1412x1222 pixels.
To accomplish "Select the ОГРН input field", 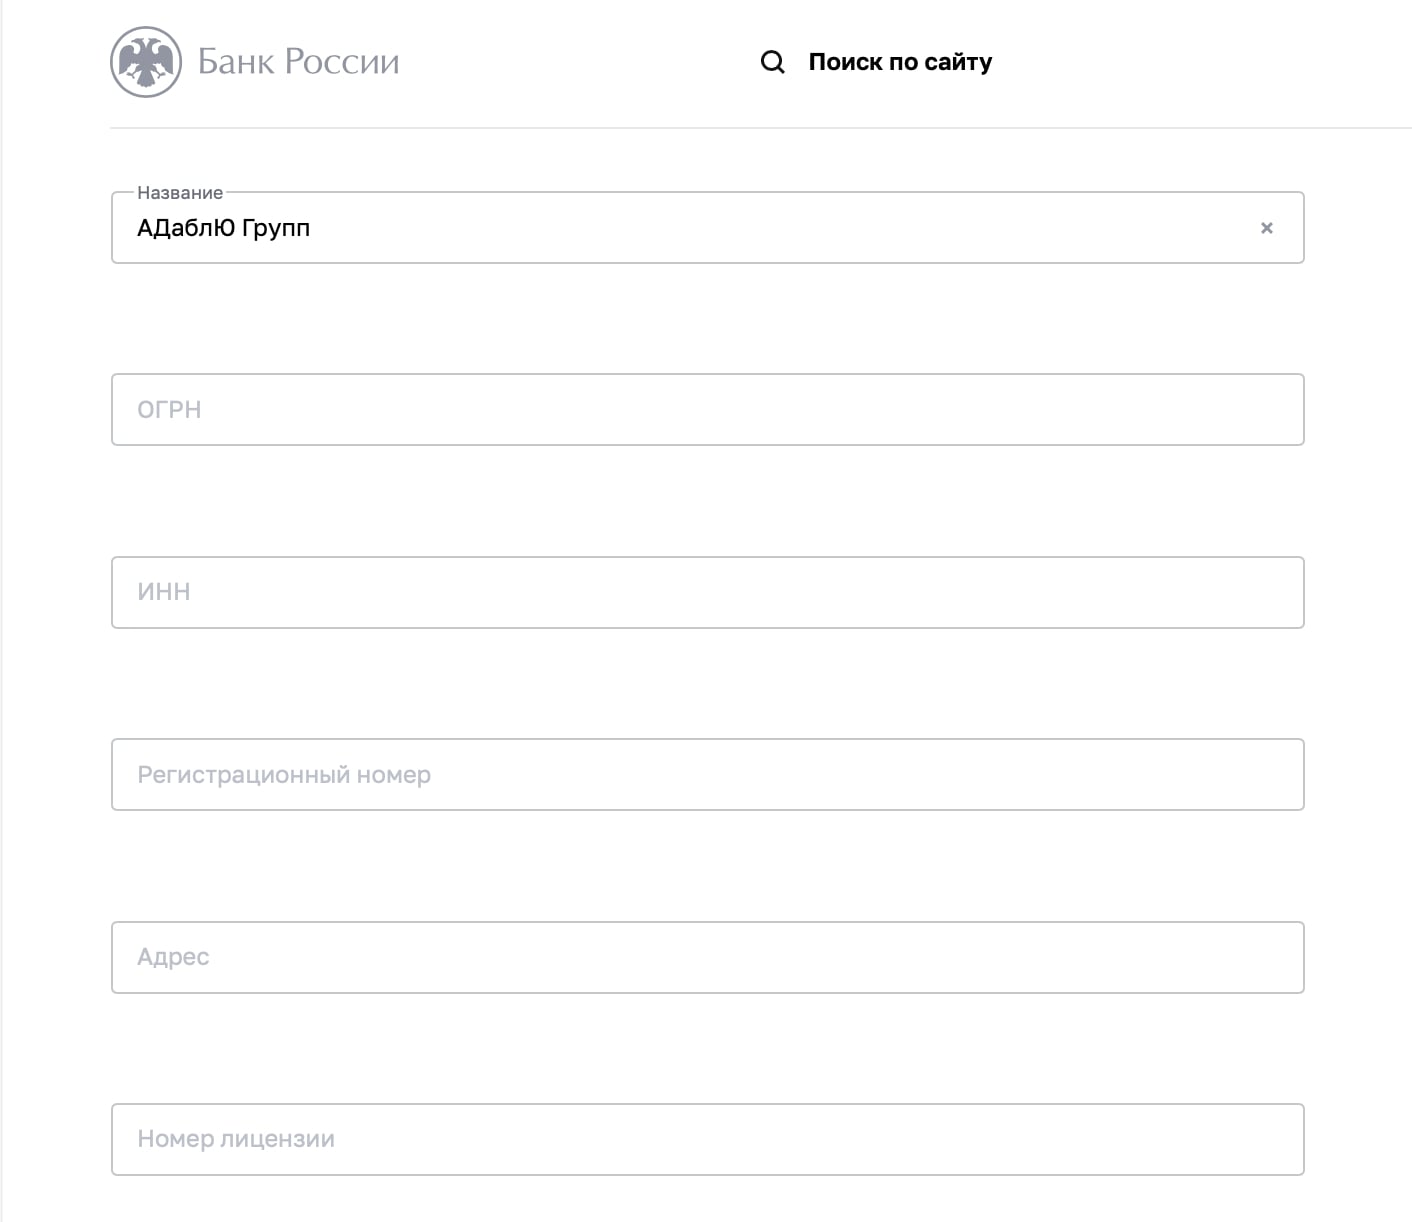I will 708,410.
